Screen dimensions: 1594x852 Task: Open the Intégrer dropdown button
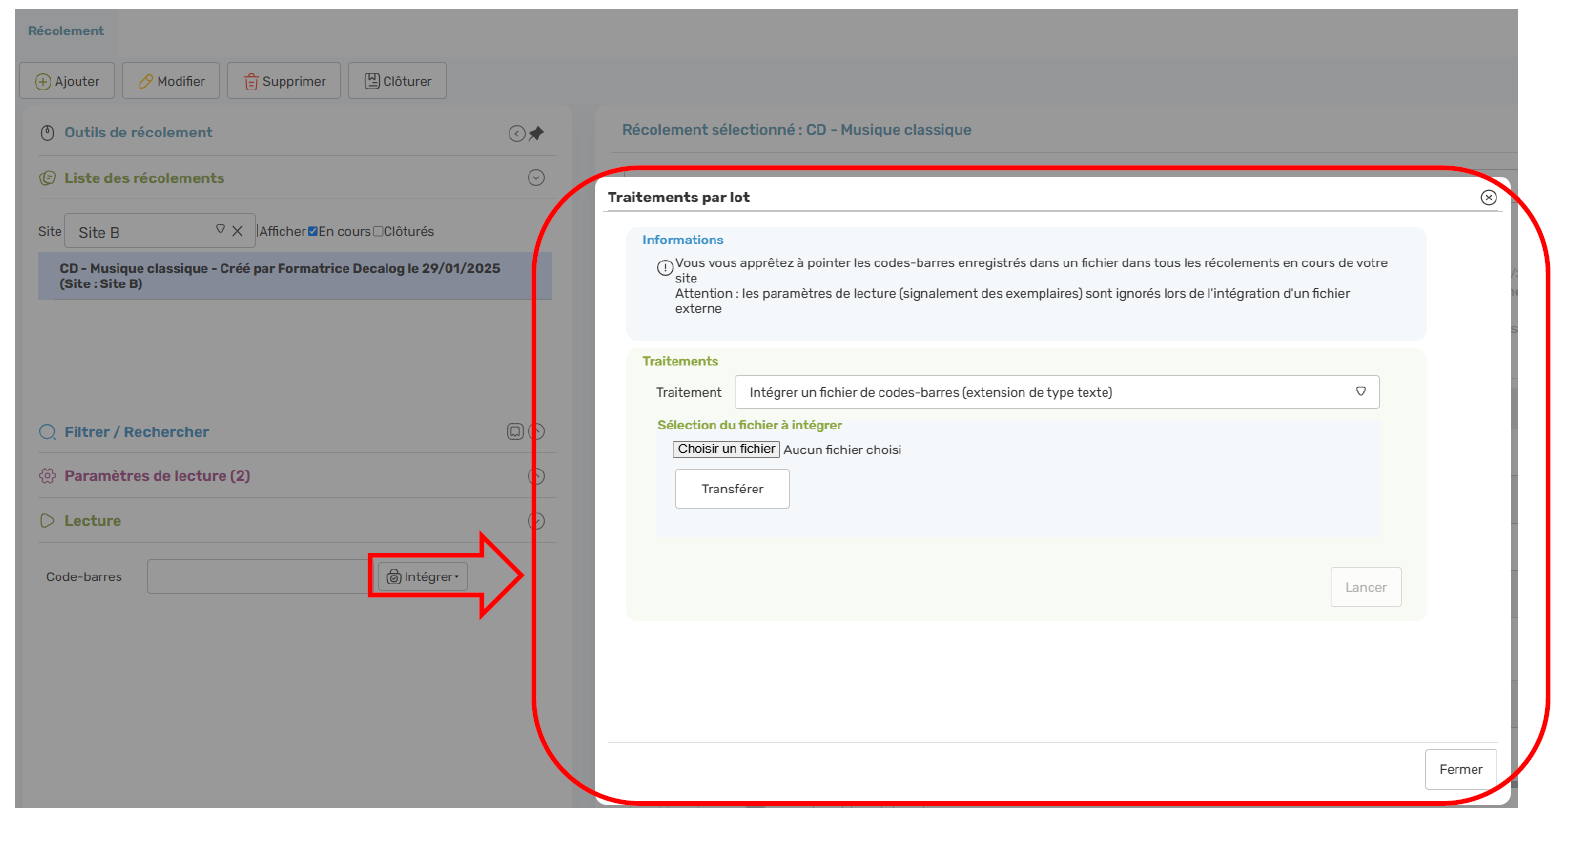click(423, 577)
